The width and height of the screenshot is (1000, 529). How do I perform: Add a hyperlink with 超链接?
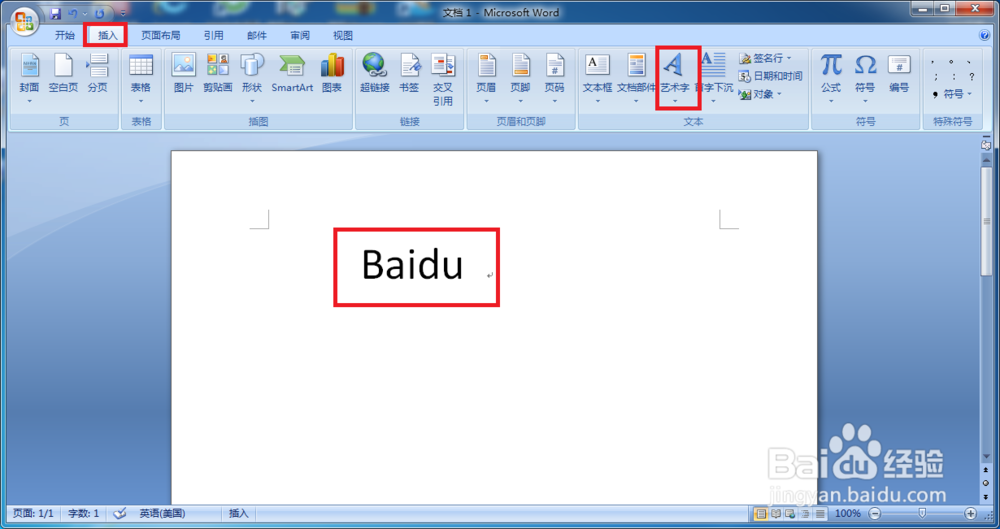click(x=374, y=74)
